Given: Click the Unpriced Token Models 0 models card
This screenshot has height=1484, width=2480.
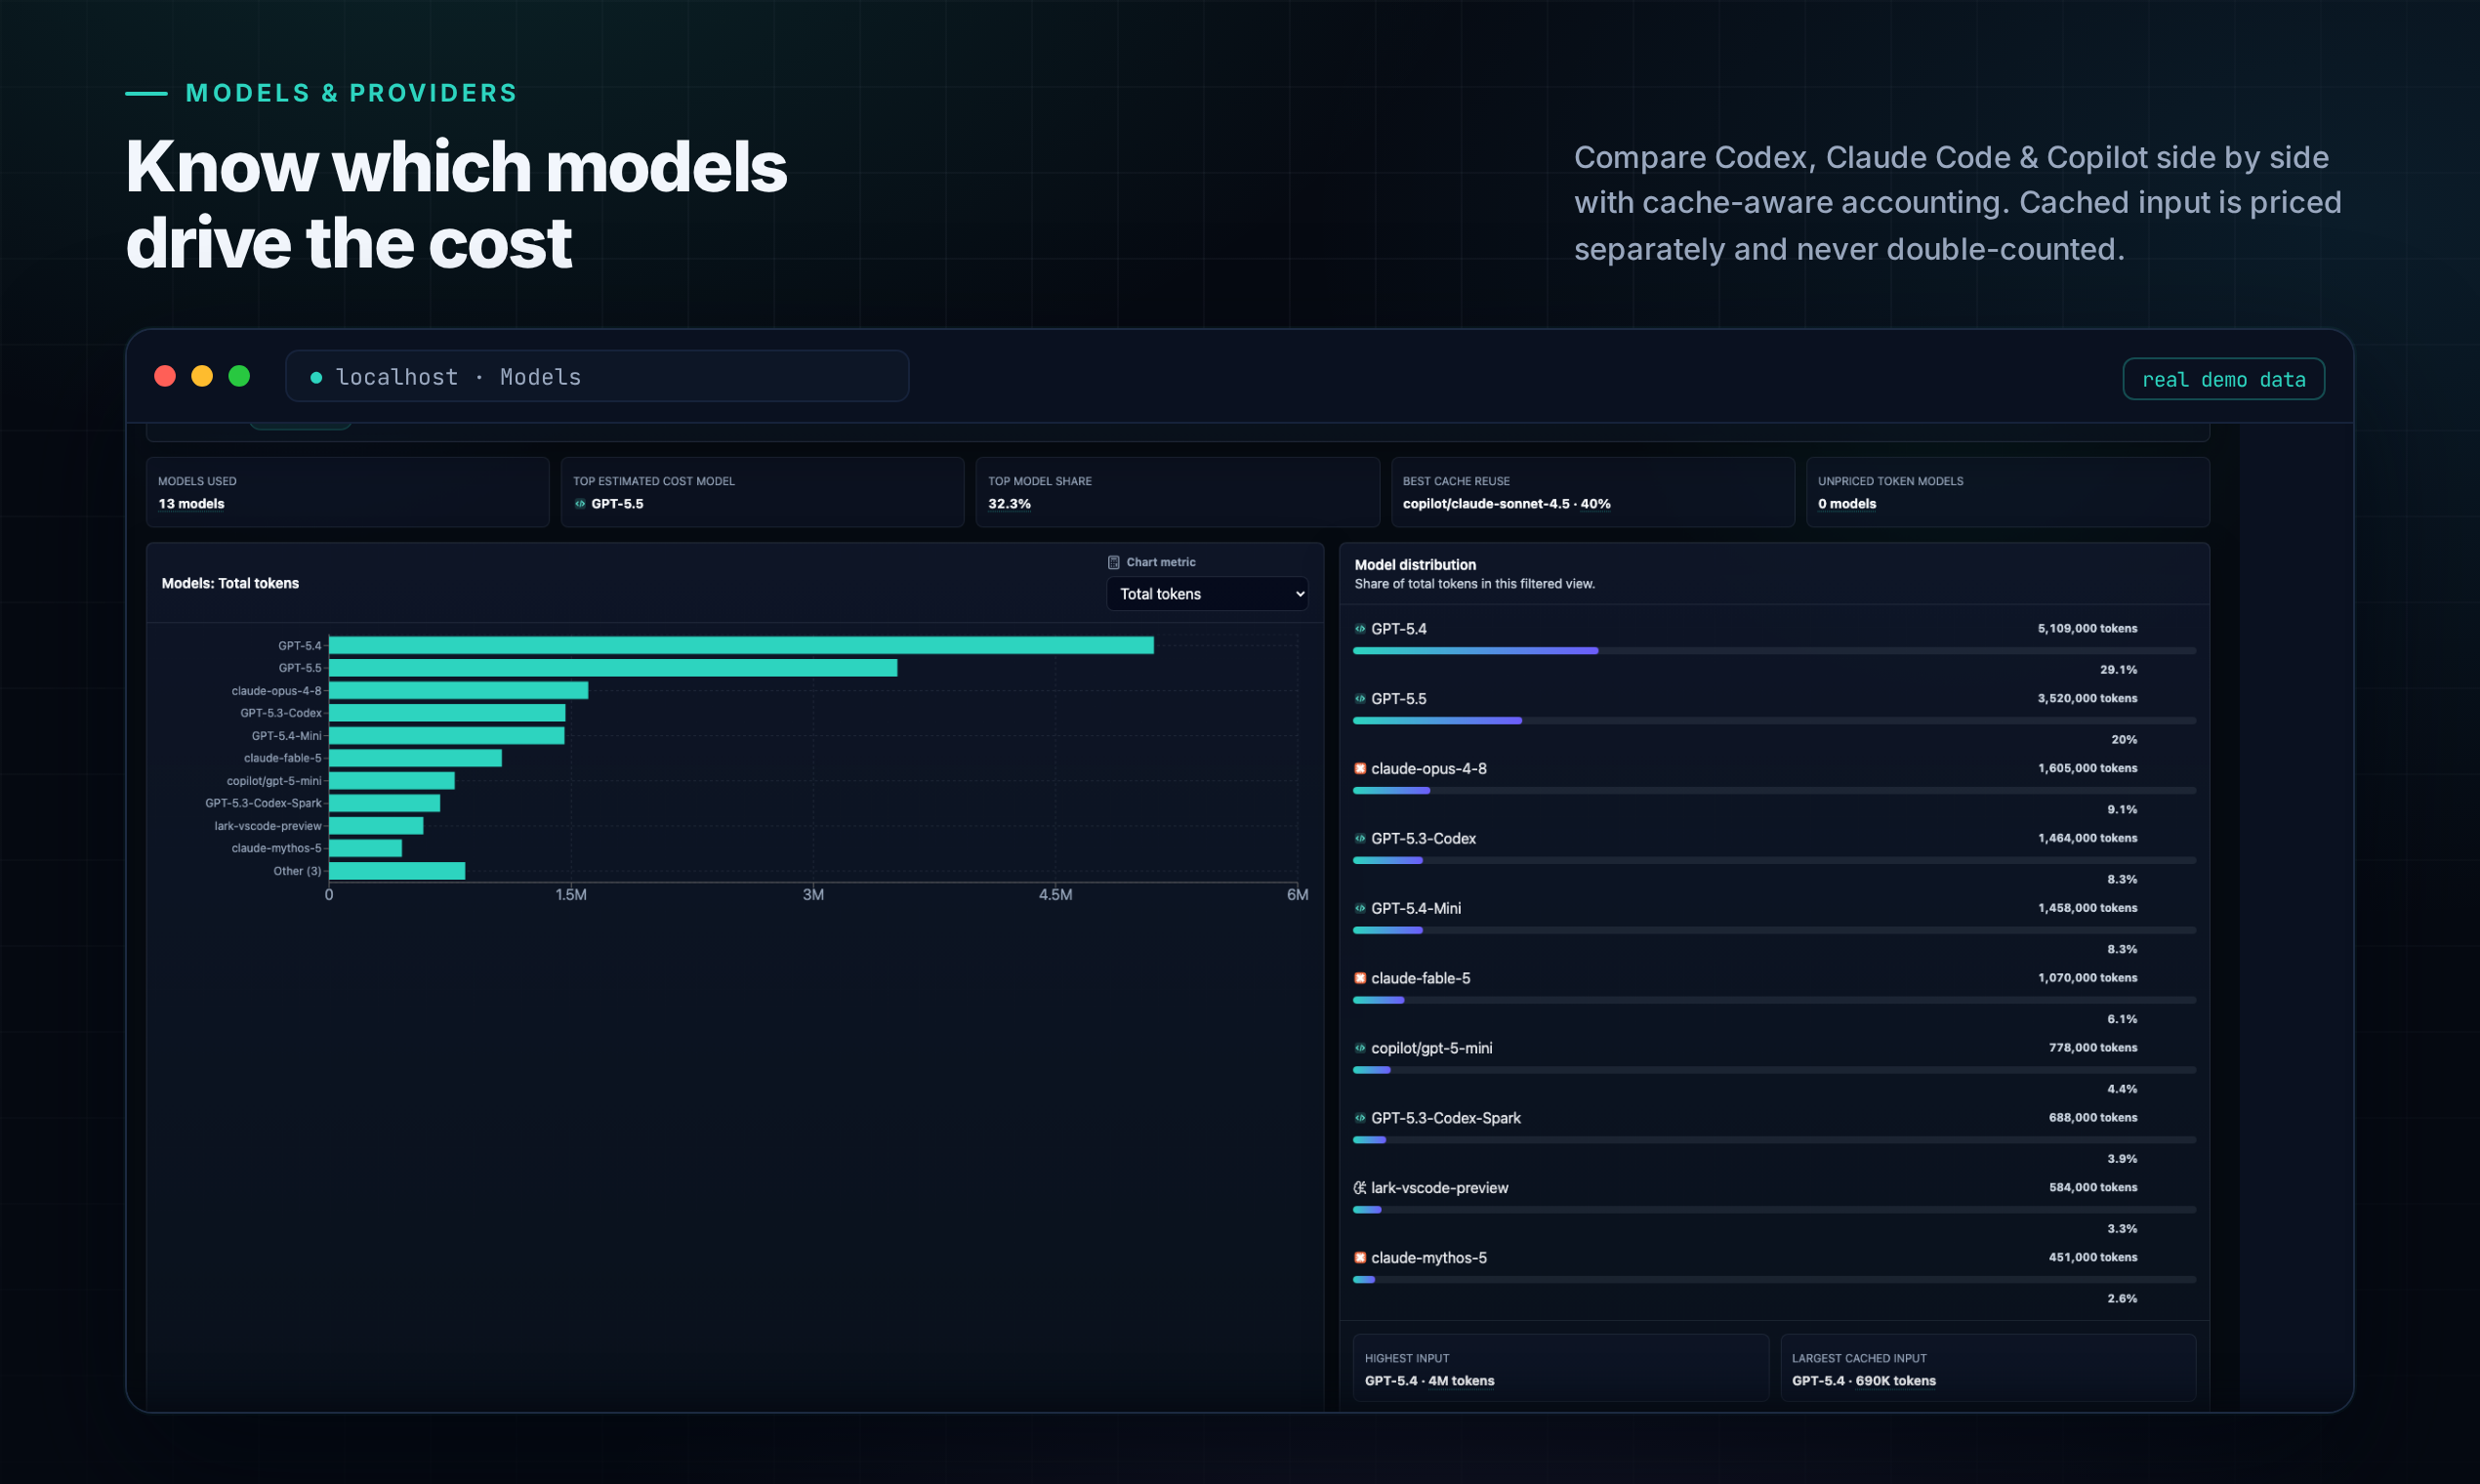Looking at the screenshot, I should (x=2007, y=492).
